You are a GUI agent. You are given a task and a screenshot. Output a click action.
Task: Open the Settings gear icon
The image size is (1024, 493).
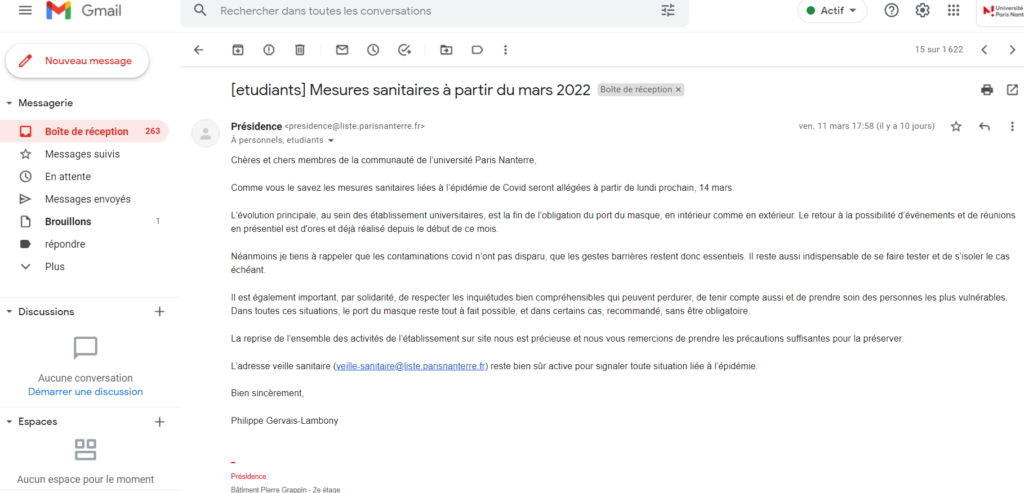tap(922, 10)
